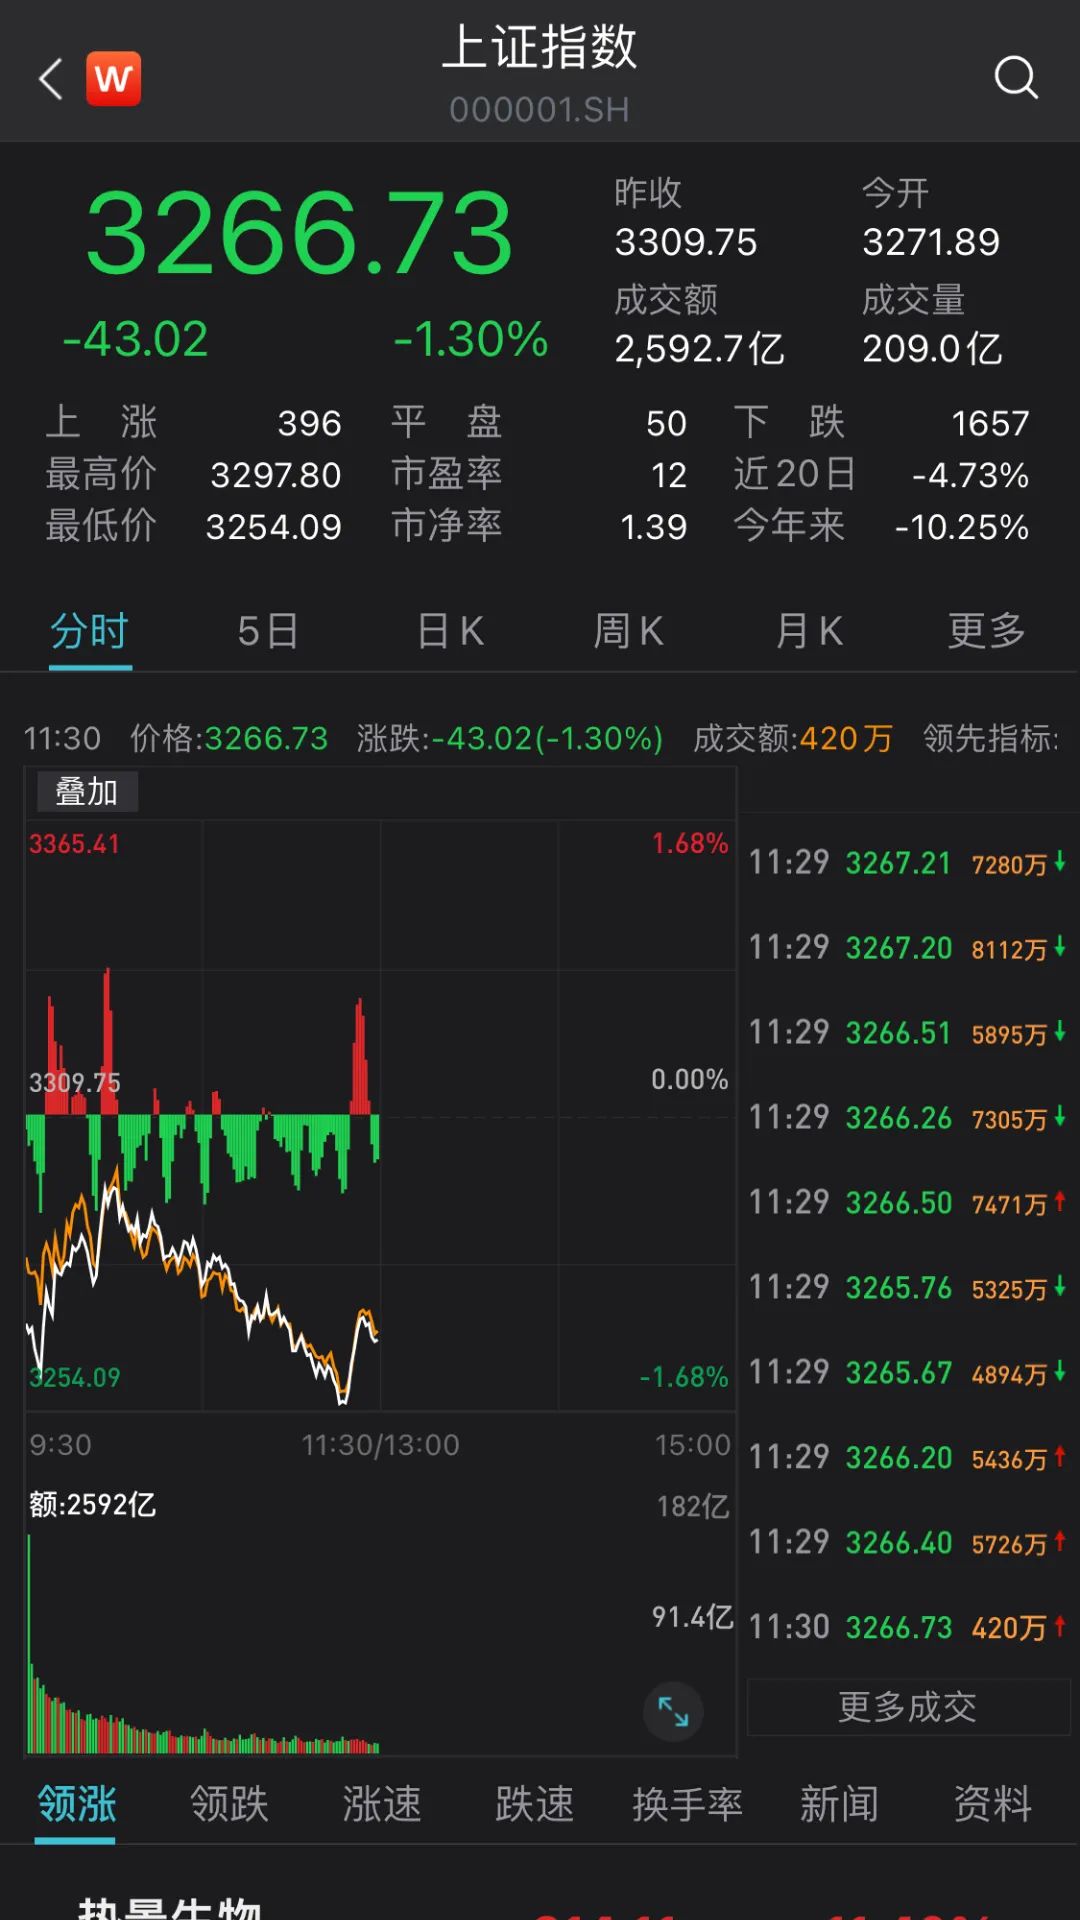This screenshot has height=1920, width=1080.
Task: Tap 今年来 value -10.25%
Action: coord(962,527)
